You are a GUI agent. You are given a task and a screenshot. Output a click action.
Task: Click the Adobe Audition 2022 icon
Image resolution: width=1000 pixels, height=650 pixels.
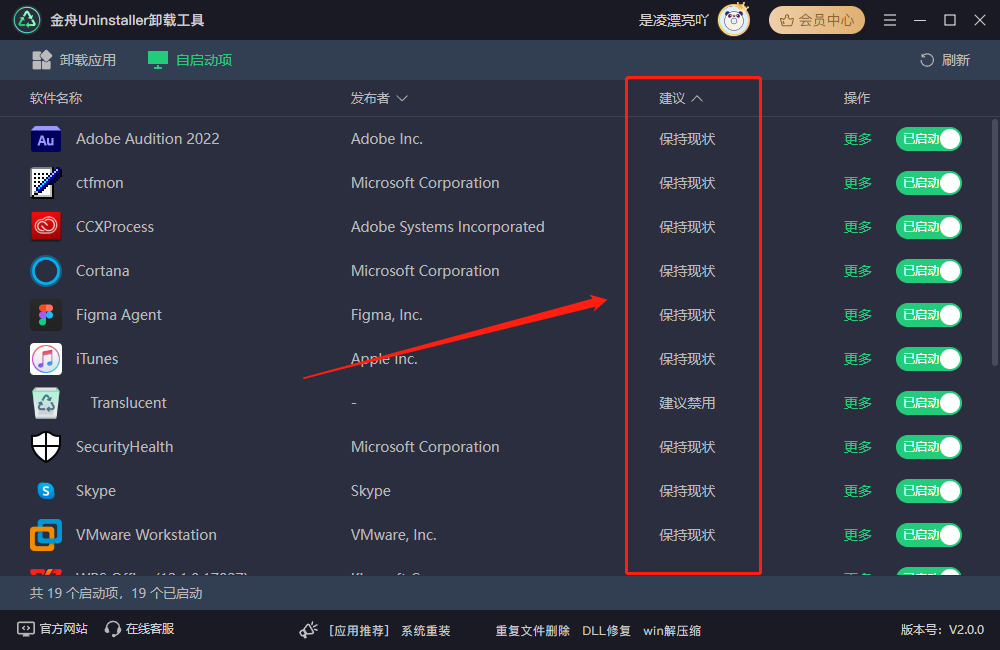click(46, 139)
